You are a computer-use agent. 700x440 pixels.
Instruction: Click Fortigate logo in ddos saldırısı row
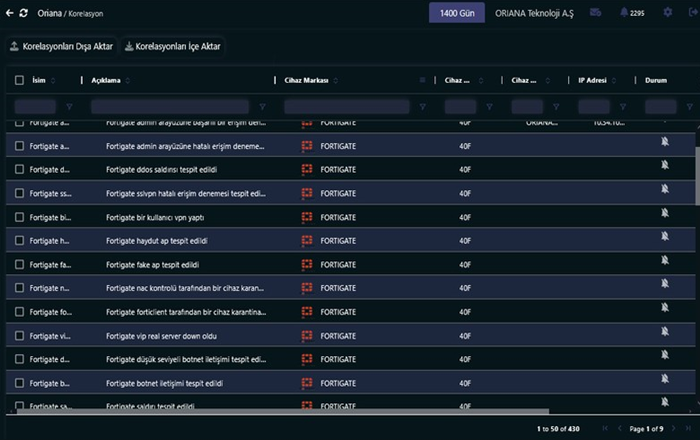[307, 169]
